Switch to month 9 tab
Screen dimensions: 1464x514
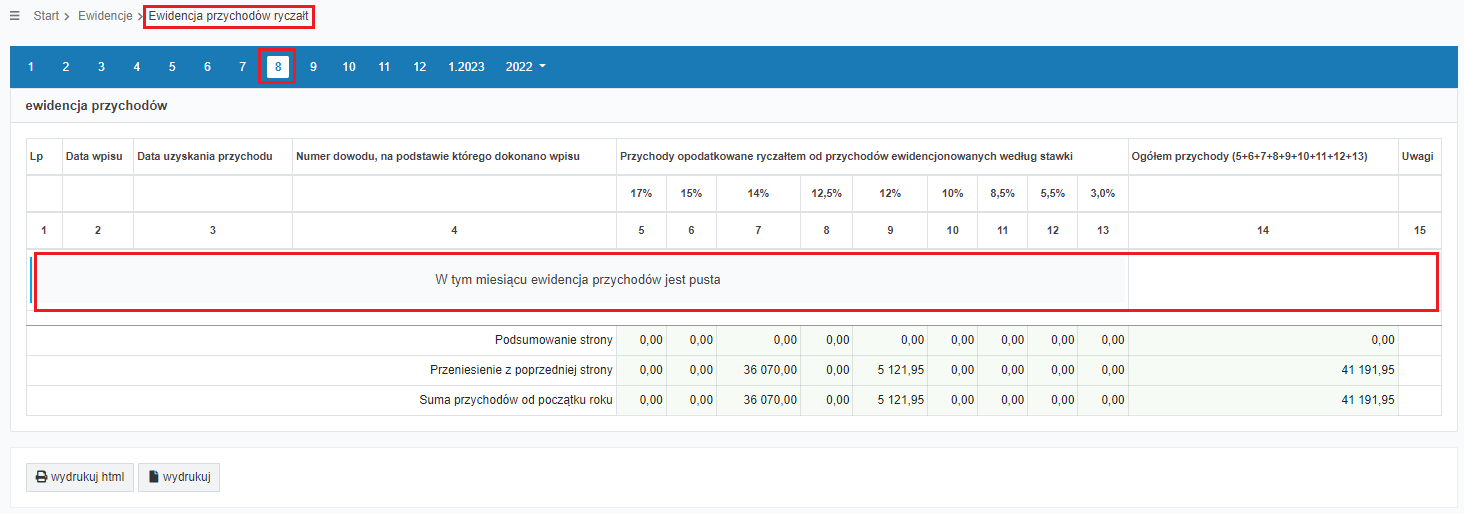click(313, 67)
